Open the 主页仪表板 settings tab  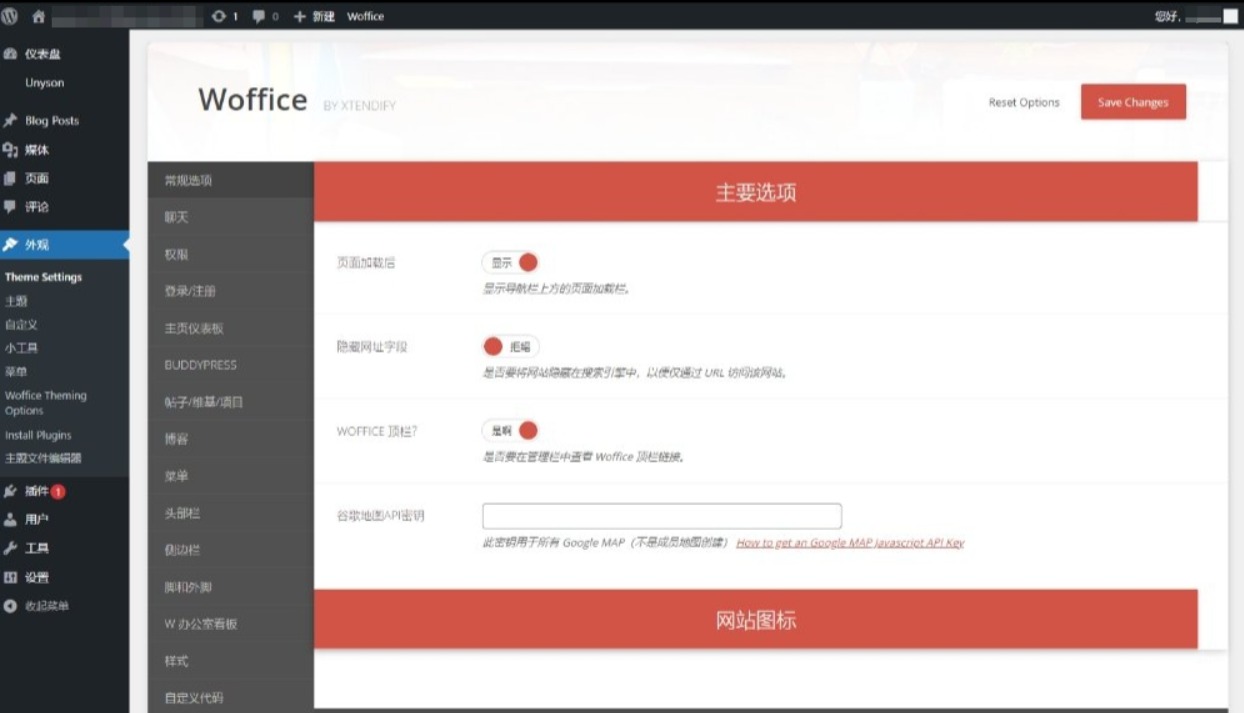231,328
